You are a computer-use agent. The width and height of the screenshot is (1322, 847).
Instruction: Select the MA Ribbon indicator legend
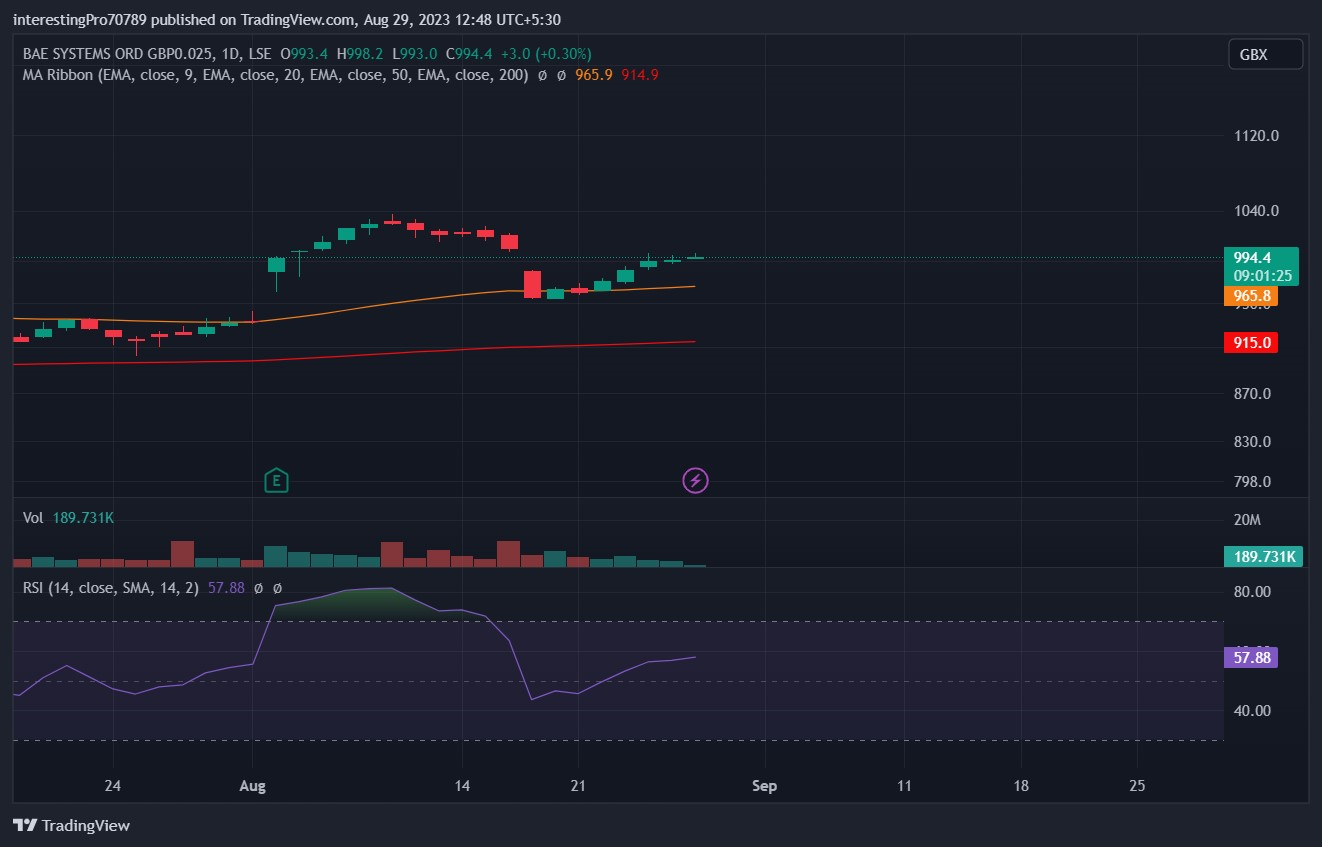[276, 75]
